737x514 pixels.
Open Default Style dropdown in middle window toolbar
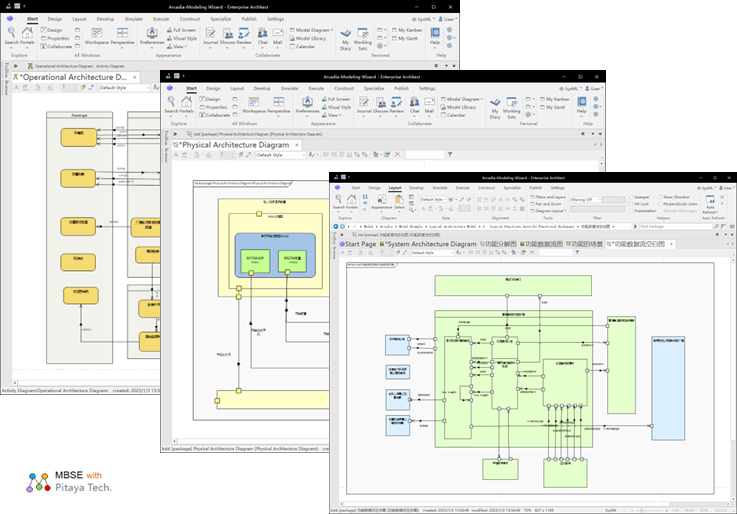point(281,155)
